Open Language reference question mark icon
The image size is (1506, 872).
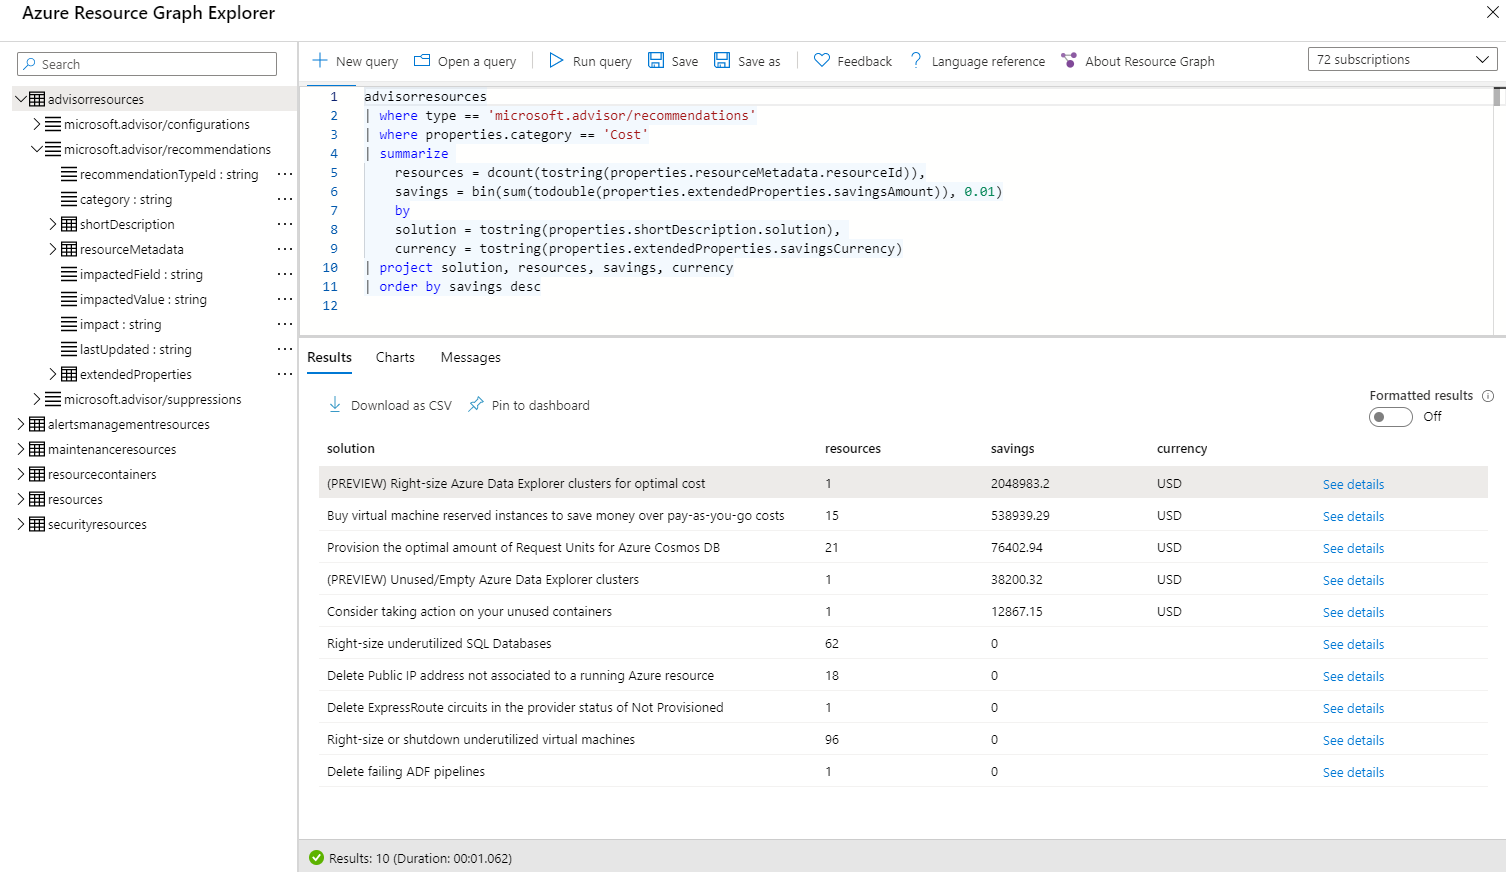[x=916, y=60]
